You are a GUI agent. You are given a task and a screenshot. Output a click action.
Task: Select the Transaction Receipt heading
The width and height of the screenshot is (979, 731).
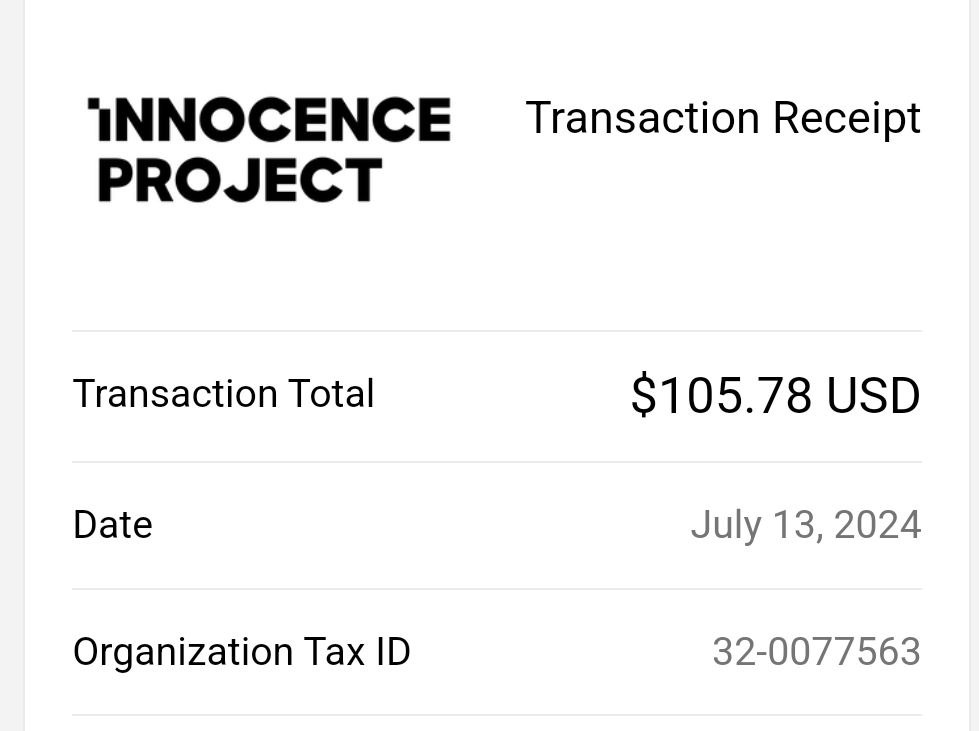click(723, 119)
